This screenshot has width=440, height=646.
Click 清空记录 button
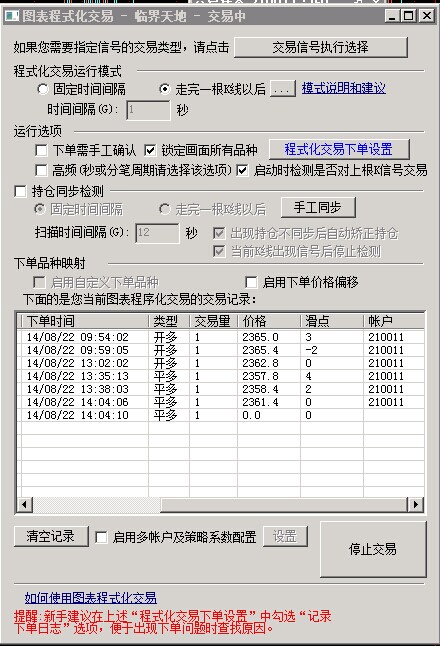click(x=51, y=536)
